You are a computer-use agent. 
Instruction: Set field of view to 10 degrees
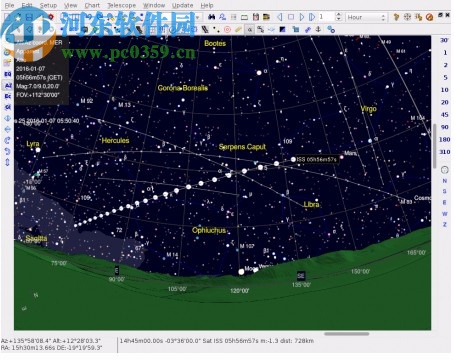pos(445,90)
